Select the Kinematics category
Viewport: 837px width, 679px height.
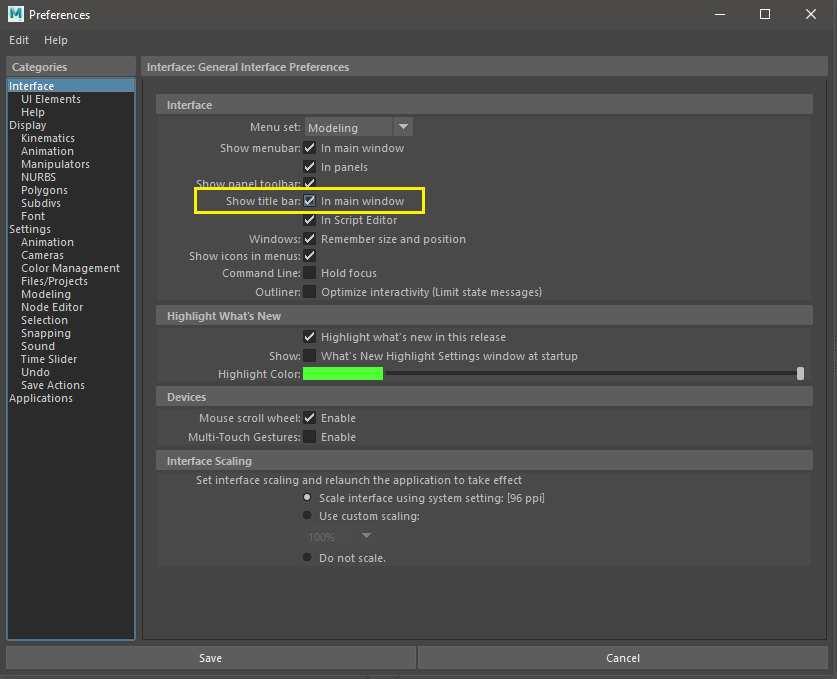tap(47, 137)
